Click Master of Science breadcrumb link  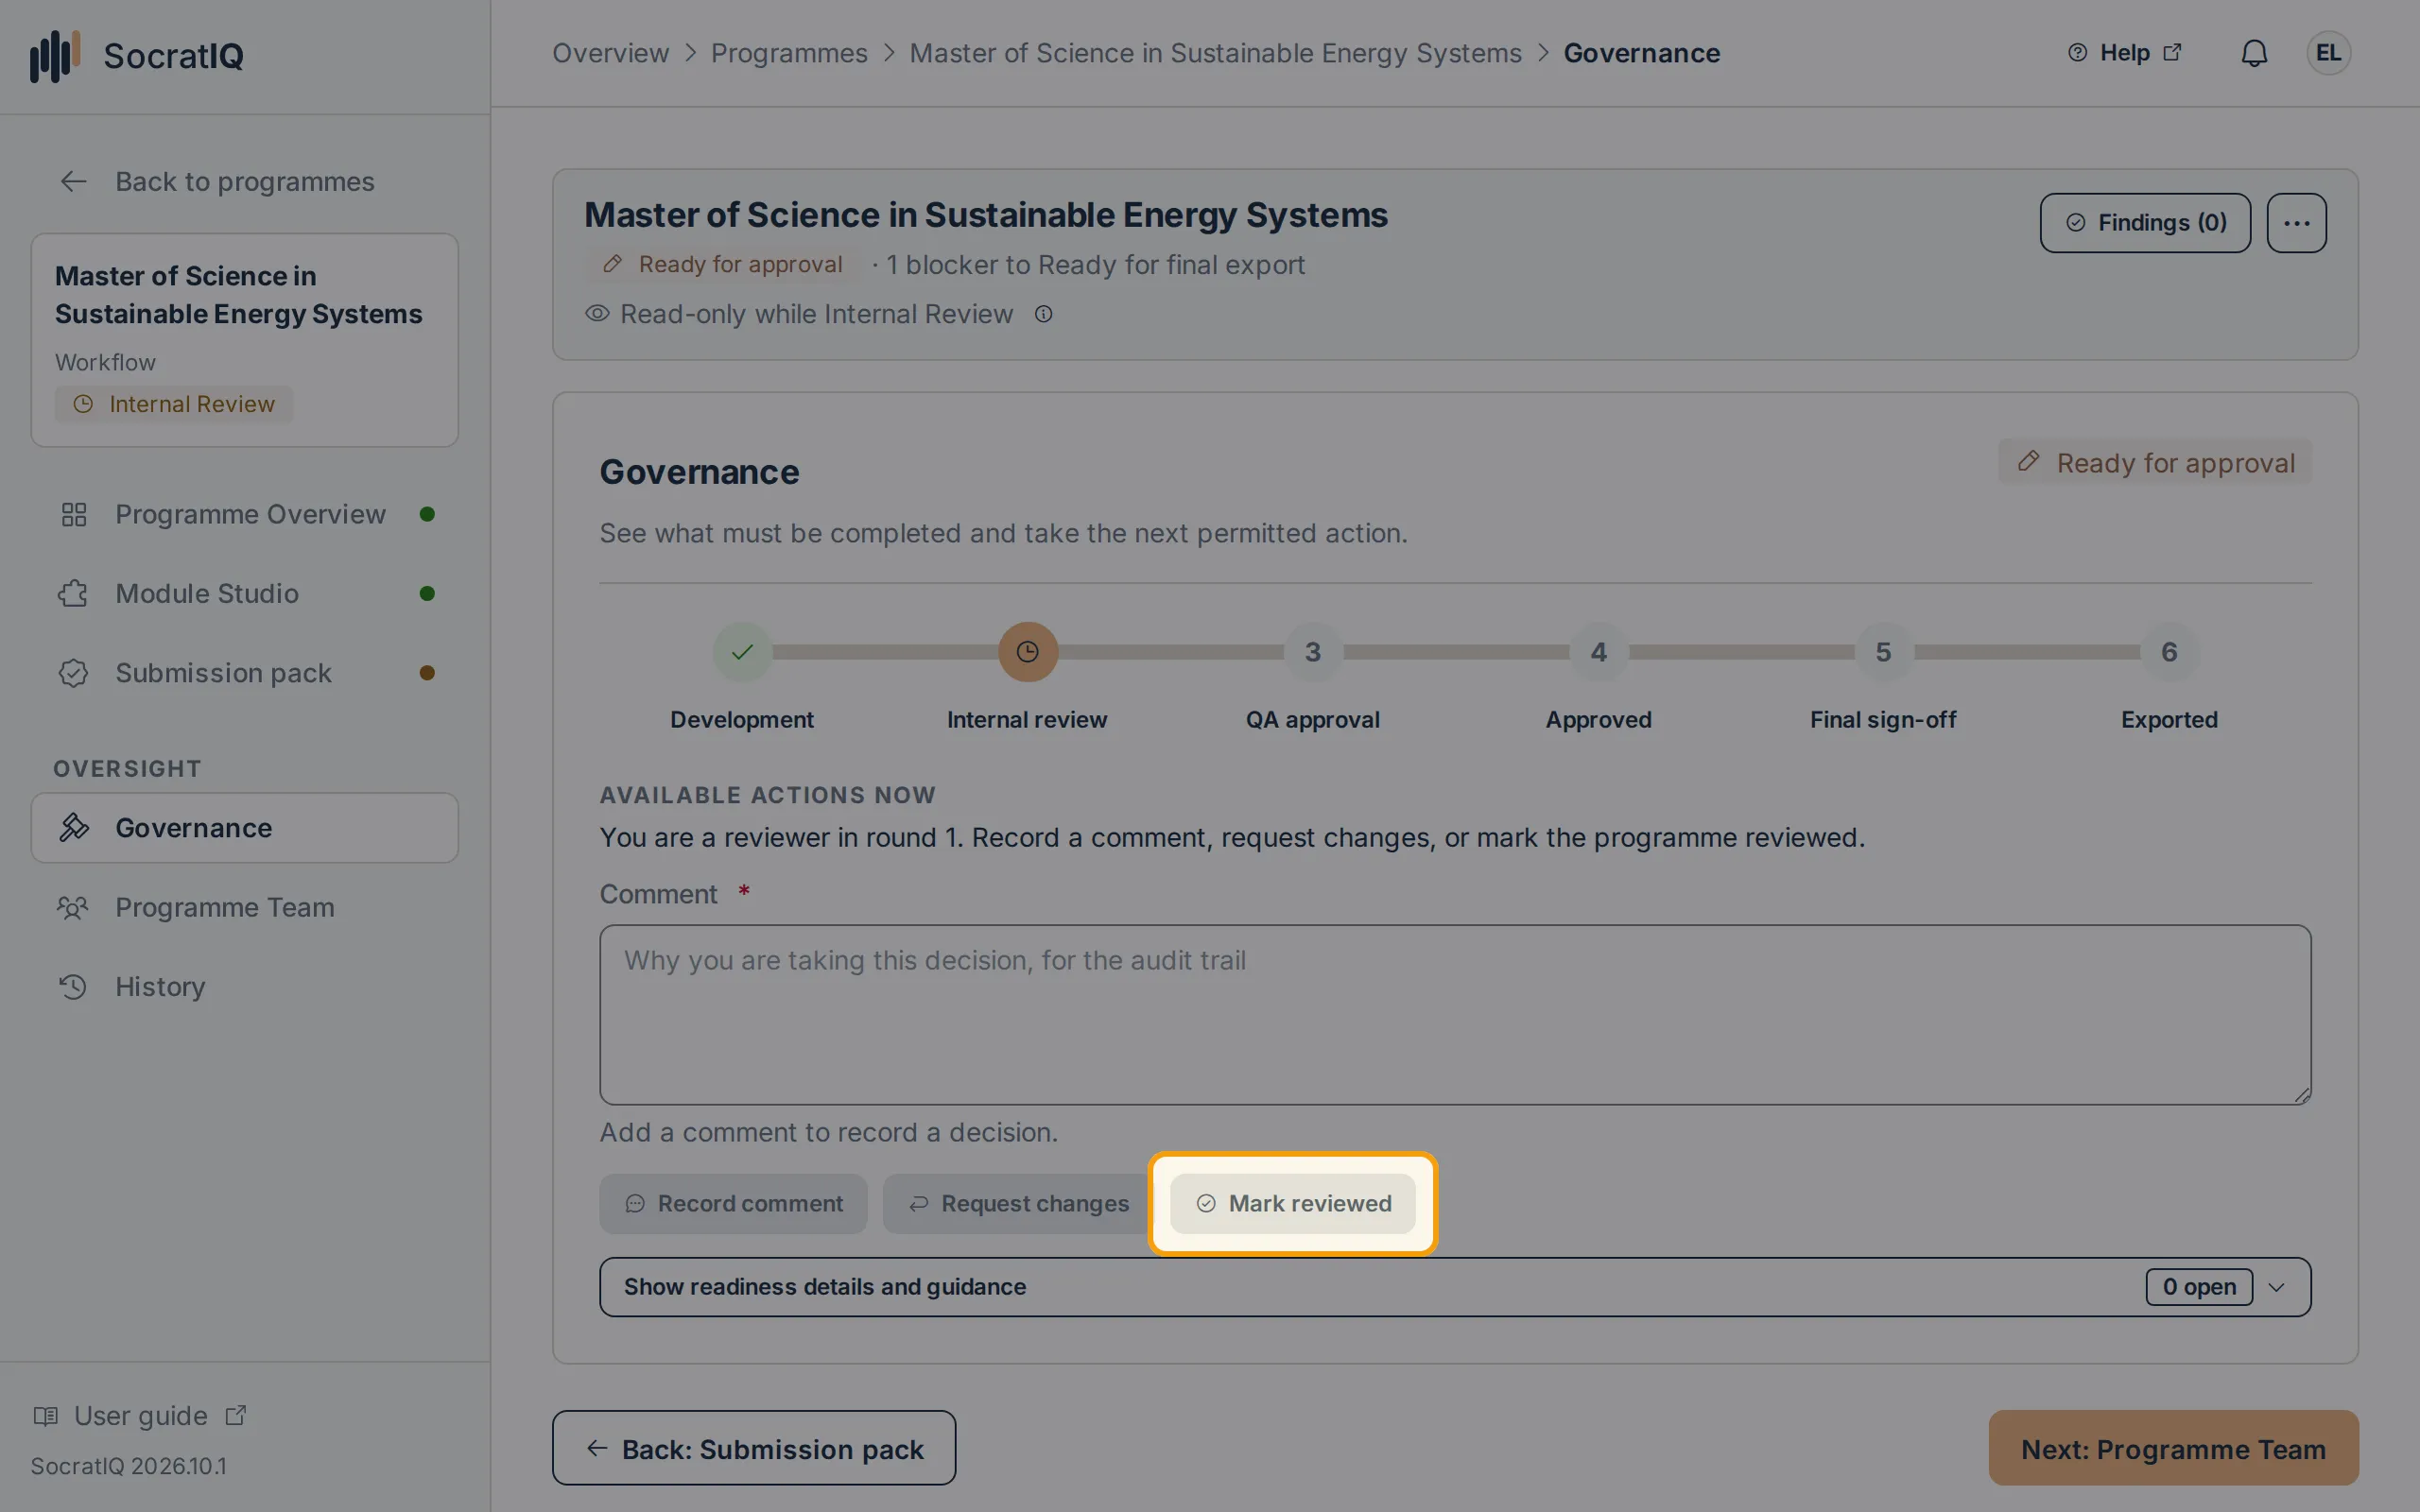1215,53
